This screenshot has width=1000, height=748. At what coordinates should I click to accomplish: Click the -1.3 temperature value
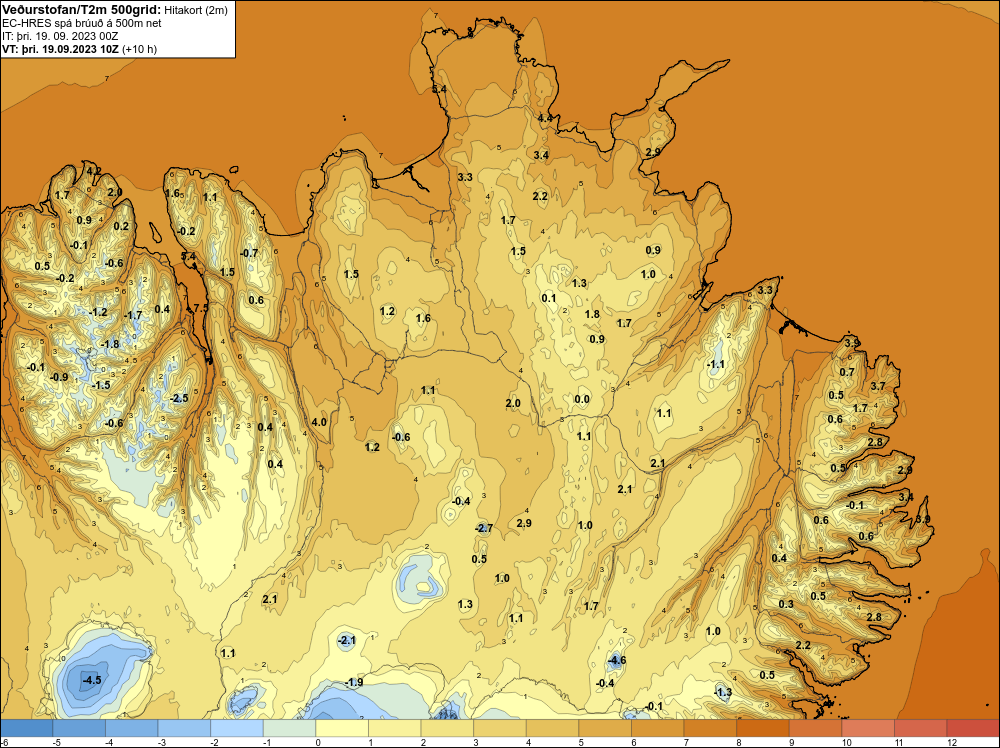[723, 692]
